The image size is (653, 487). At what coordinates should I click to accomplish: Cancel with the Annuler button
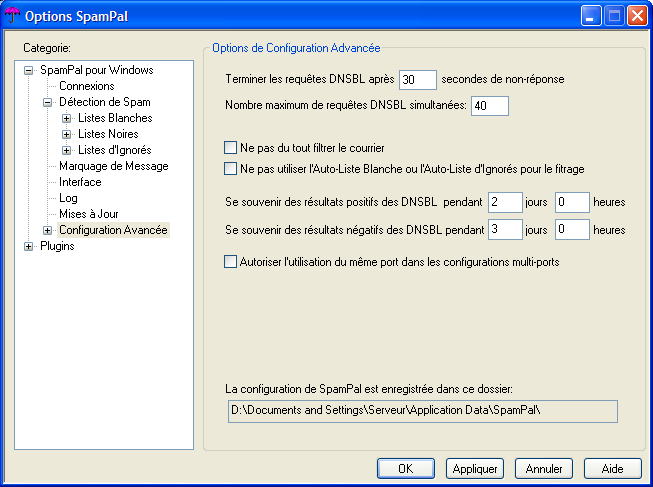pos(544,469)
